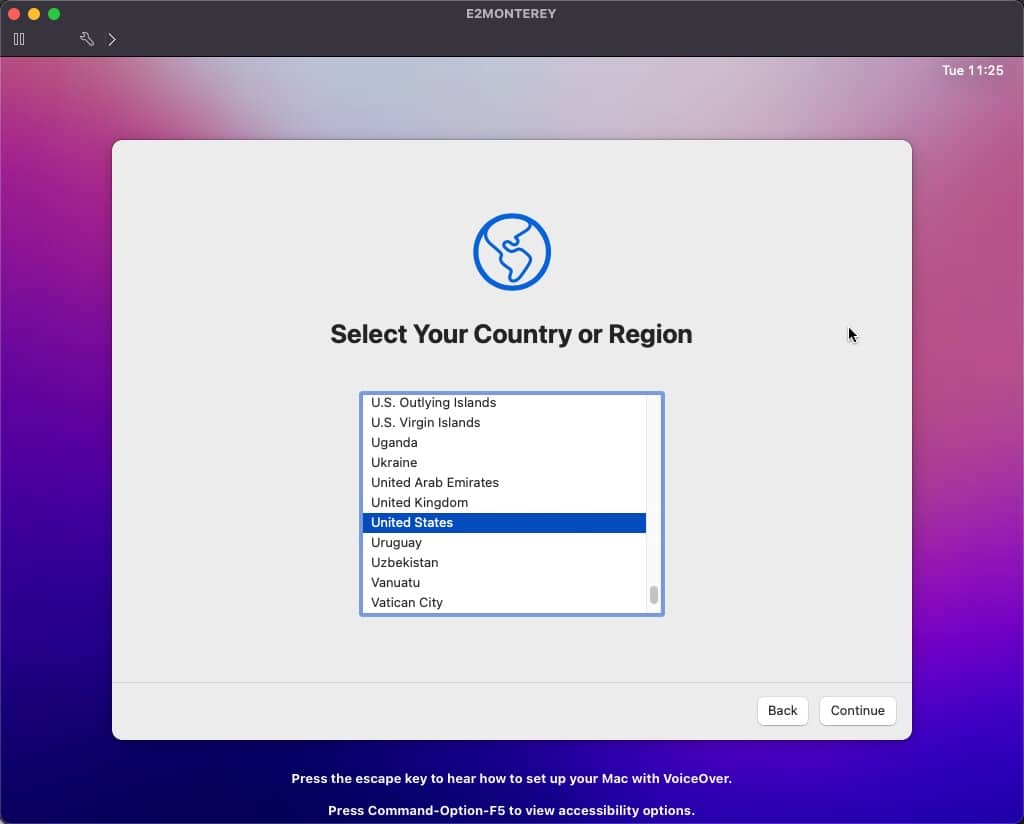Click the country list scrollbar thumb
This screenshot has width=1024, height=824.
point(654,595)
